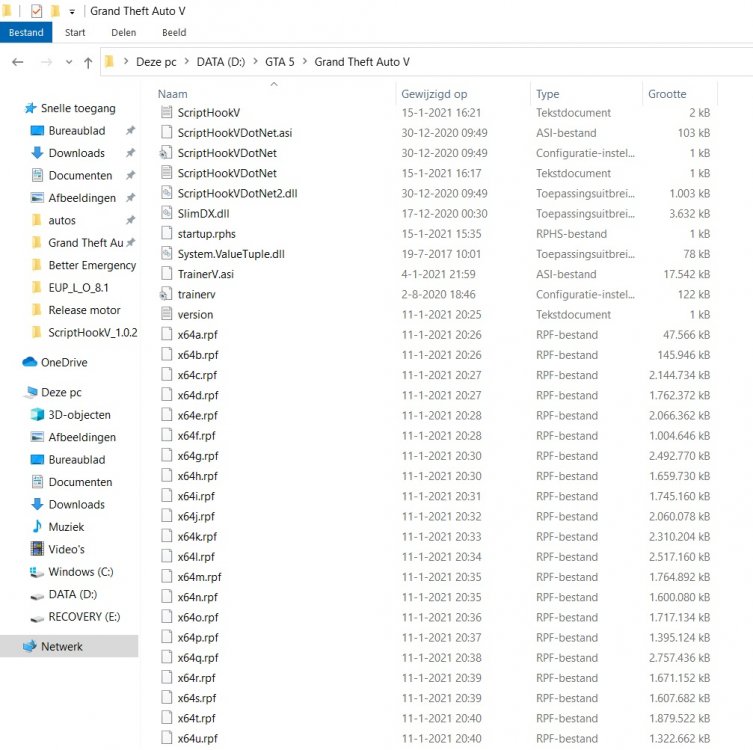Screen dimensions: 753x750
Task: Open the Release motor folder
Action: (x=85, y=310)
